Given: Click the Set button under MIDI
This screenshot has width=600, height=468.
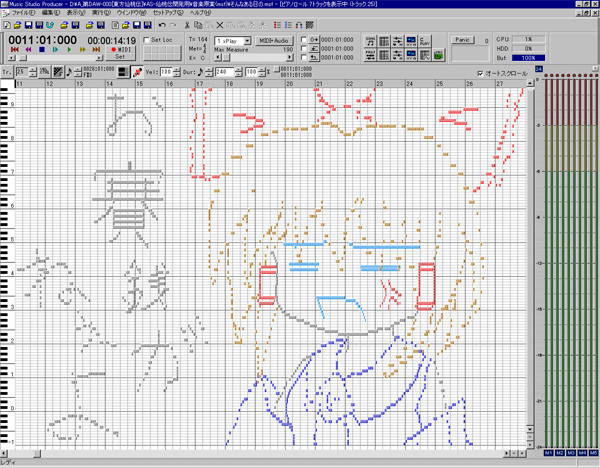Looking at the screenshot, I should click(x=121, y=57).
